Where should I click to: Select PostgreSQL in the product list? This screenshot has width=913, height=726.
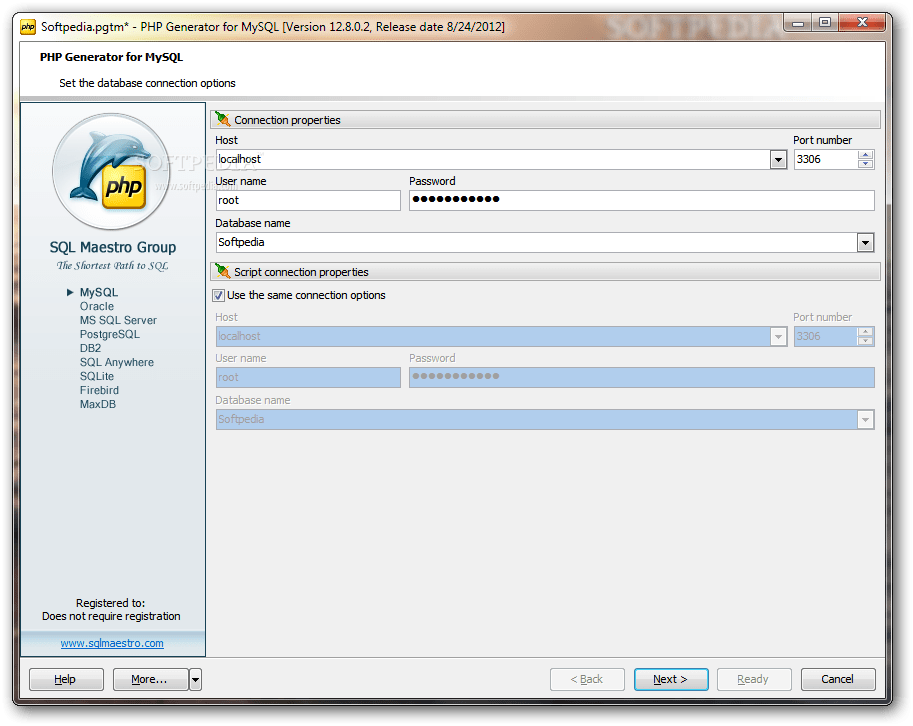point(109,334)
